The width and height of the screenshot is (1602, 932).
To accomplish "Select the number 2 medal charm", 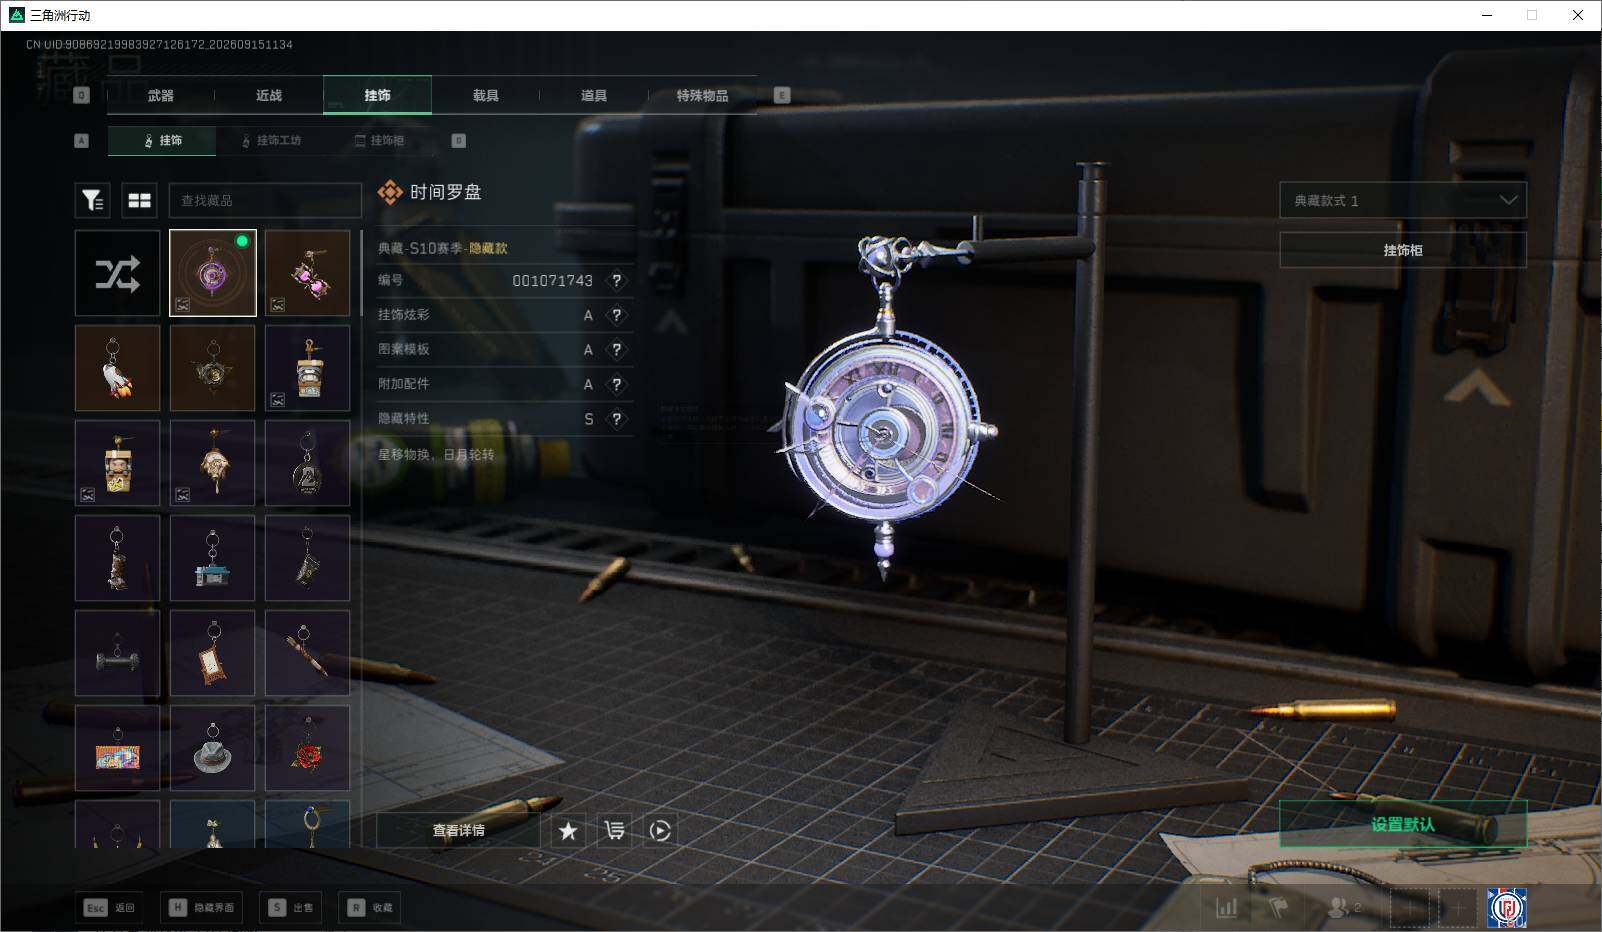I will coord(308,463).
